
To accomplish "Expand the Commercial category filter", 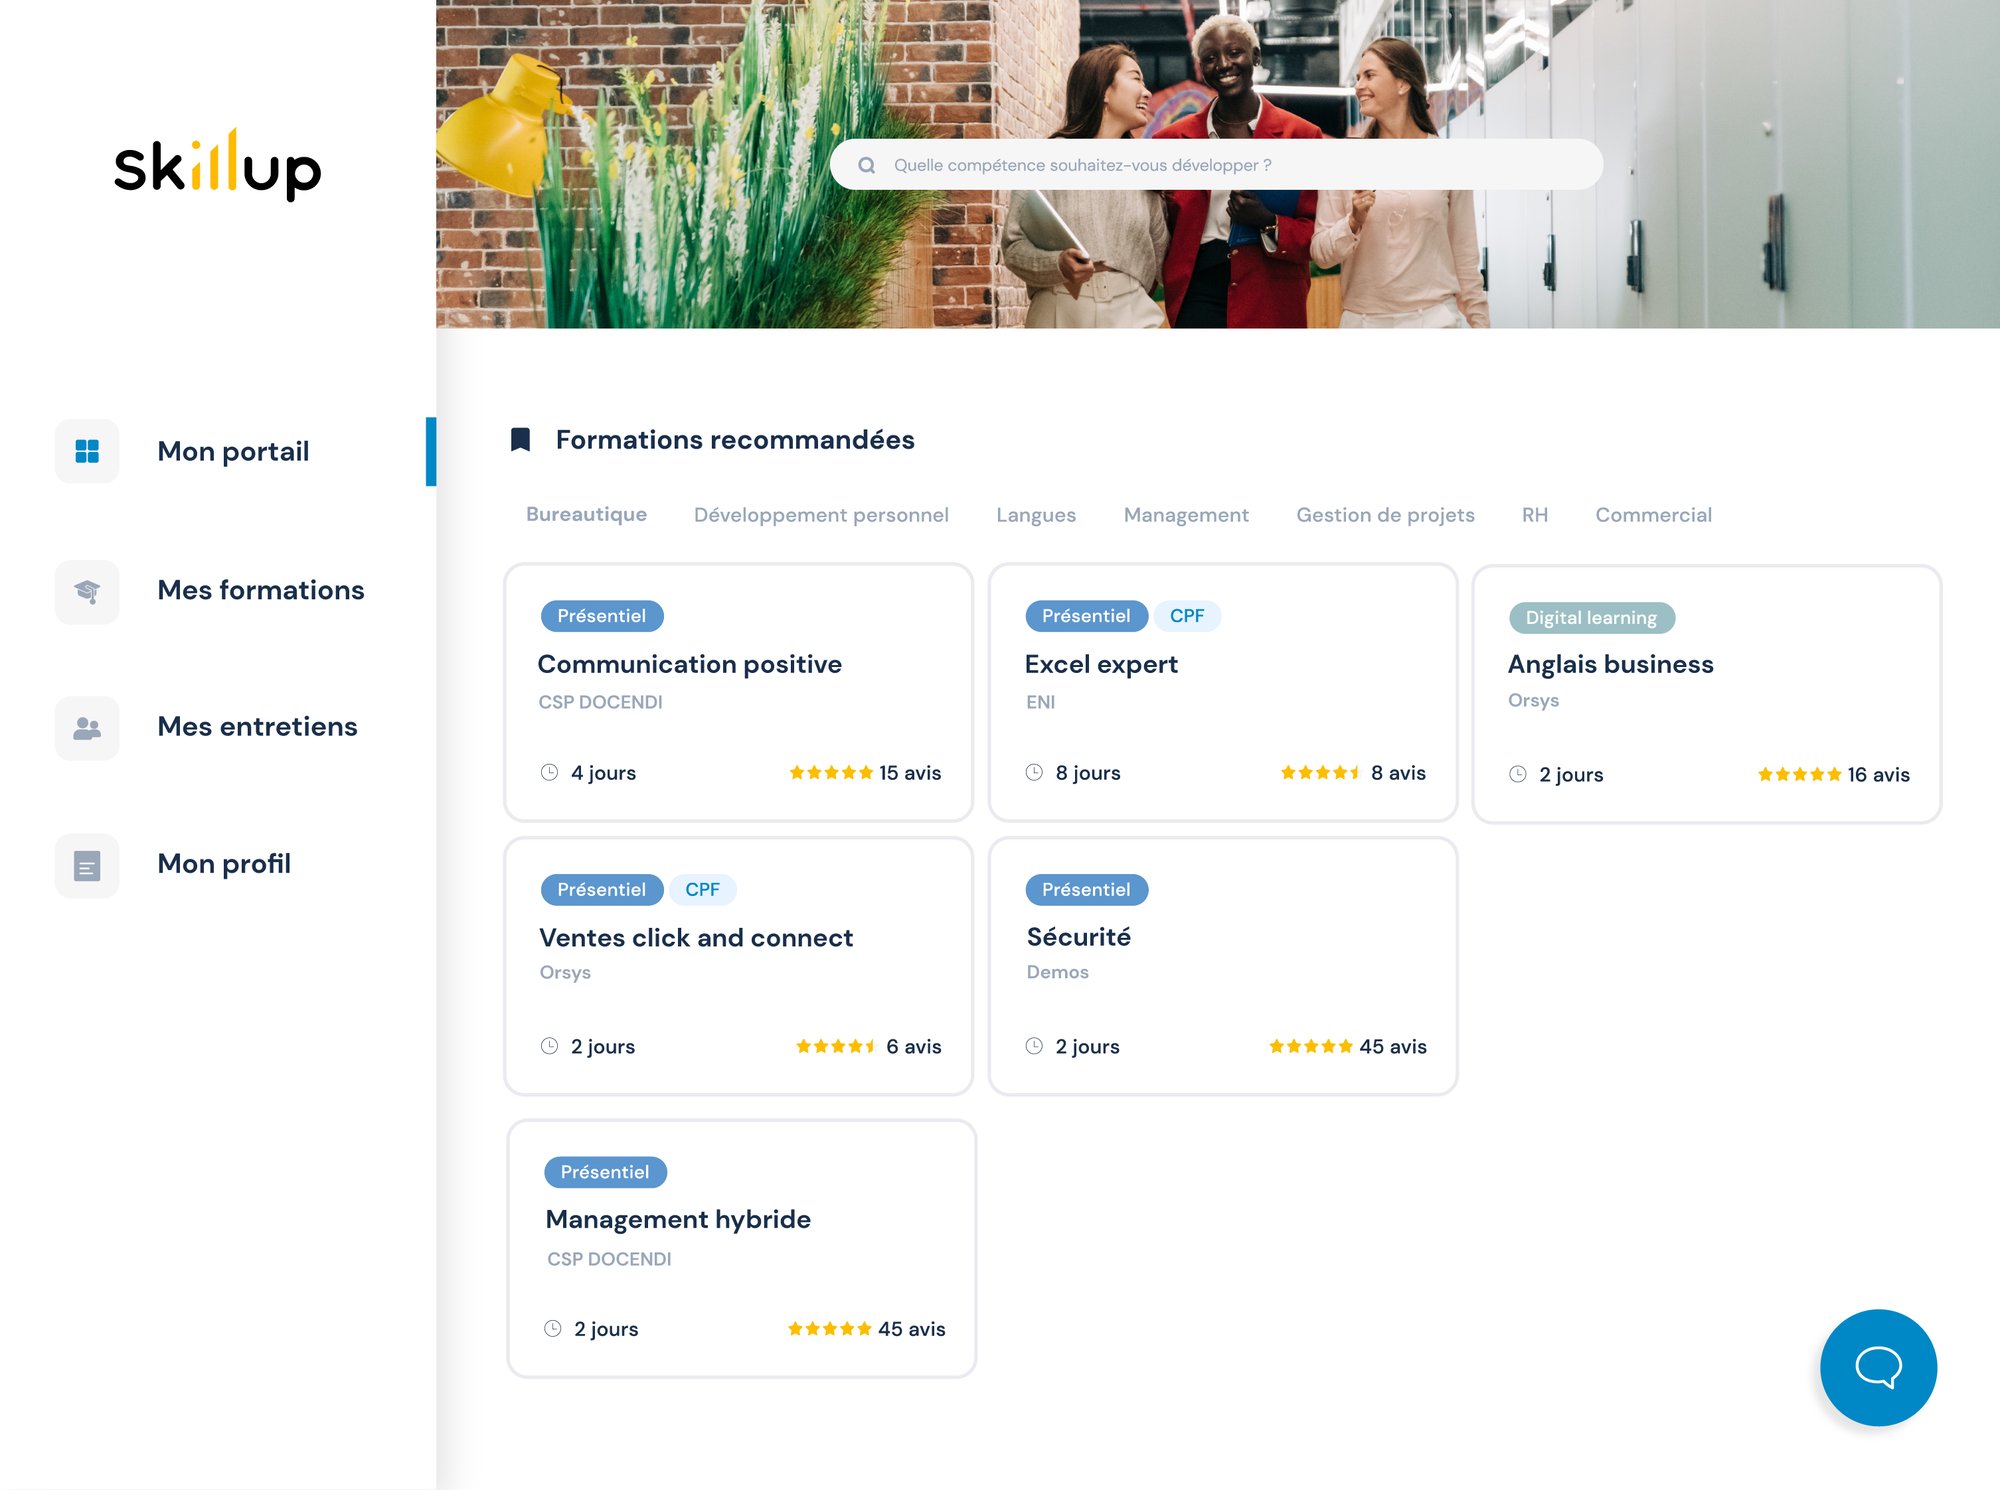I will [x=1654, y=515].
